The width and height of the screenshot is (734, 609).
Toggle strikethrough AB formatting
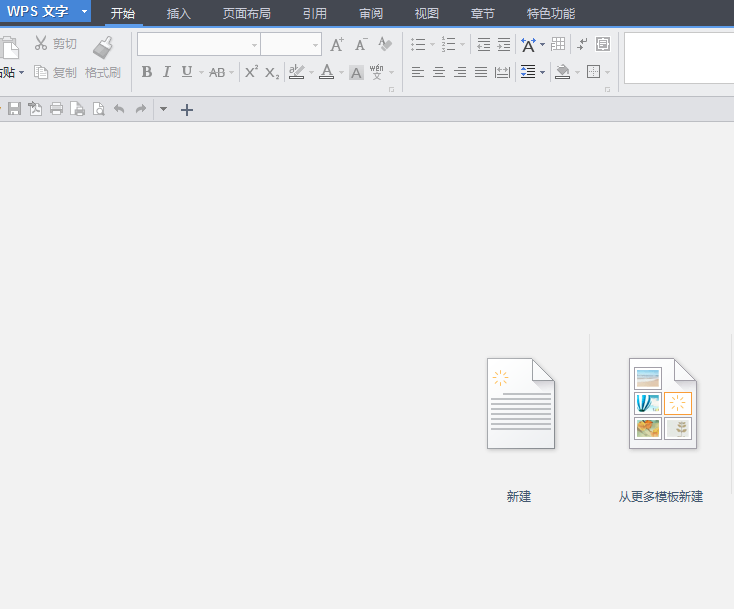tap(217, 72)
